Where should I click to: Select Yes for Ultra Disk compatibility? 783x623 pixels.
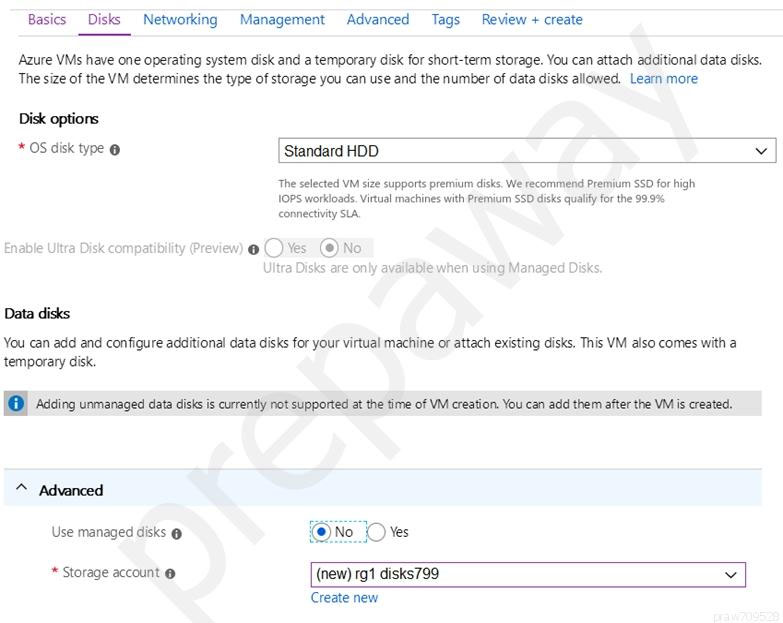point(274,248)
